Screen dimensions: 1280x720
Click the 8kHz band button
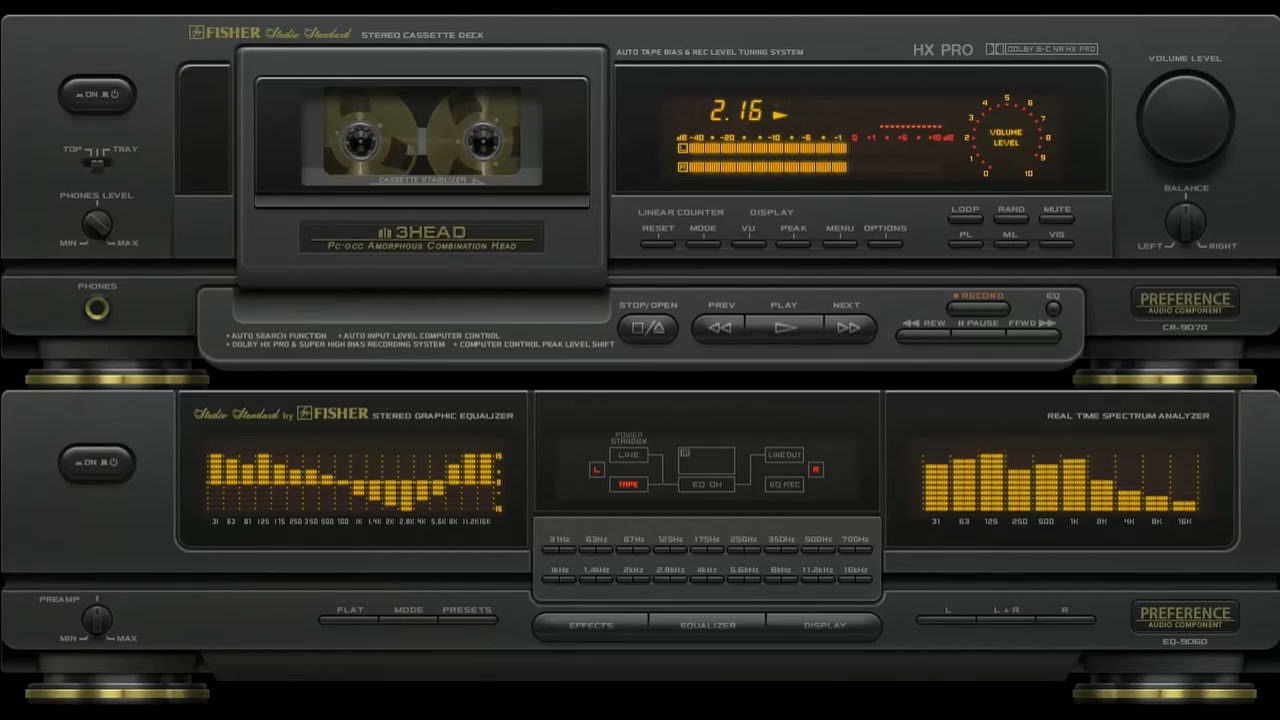tap(781, 579)
